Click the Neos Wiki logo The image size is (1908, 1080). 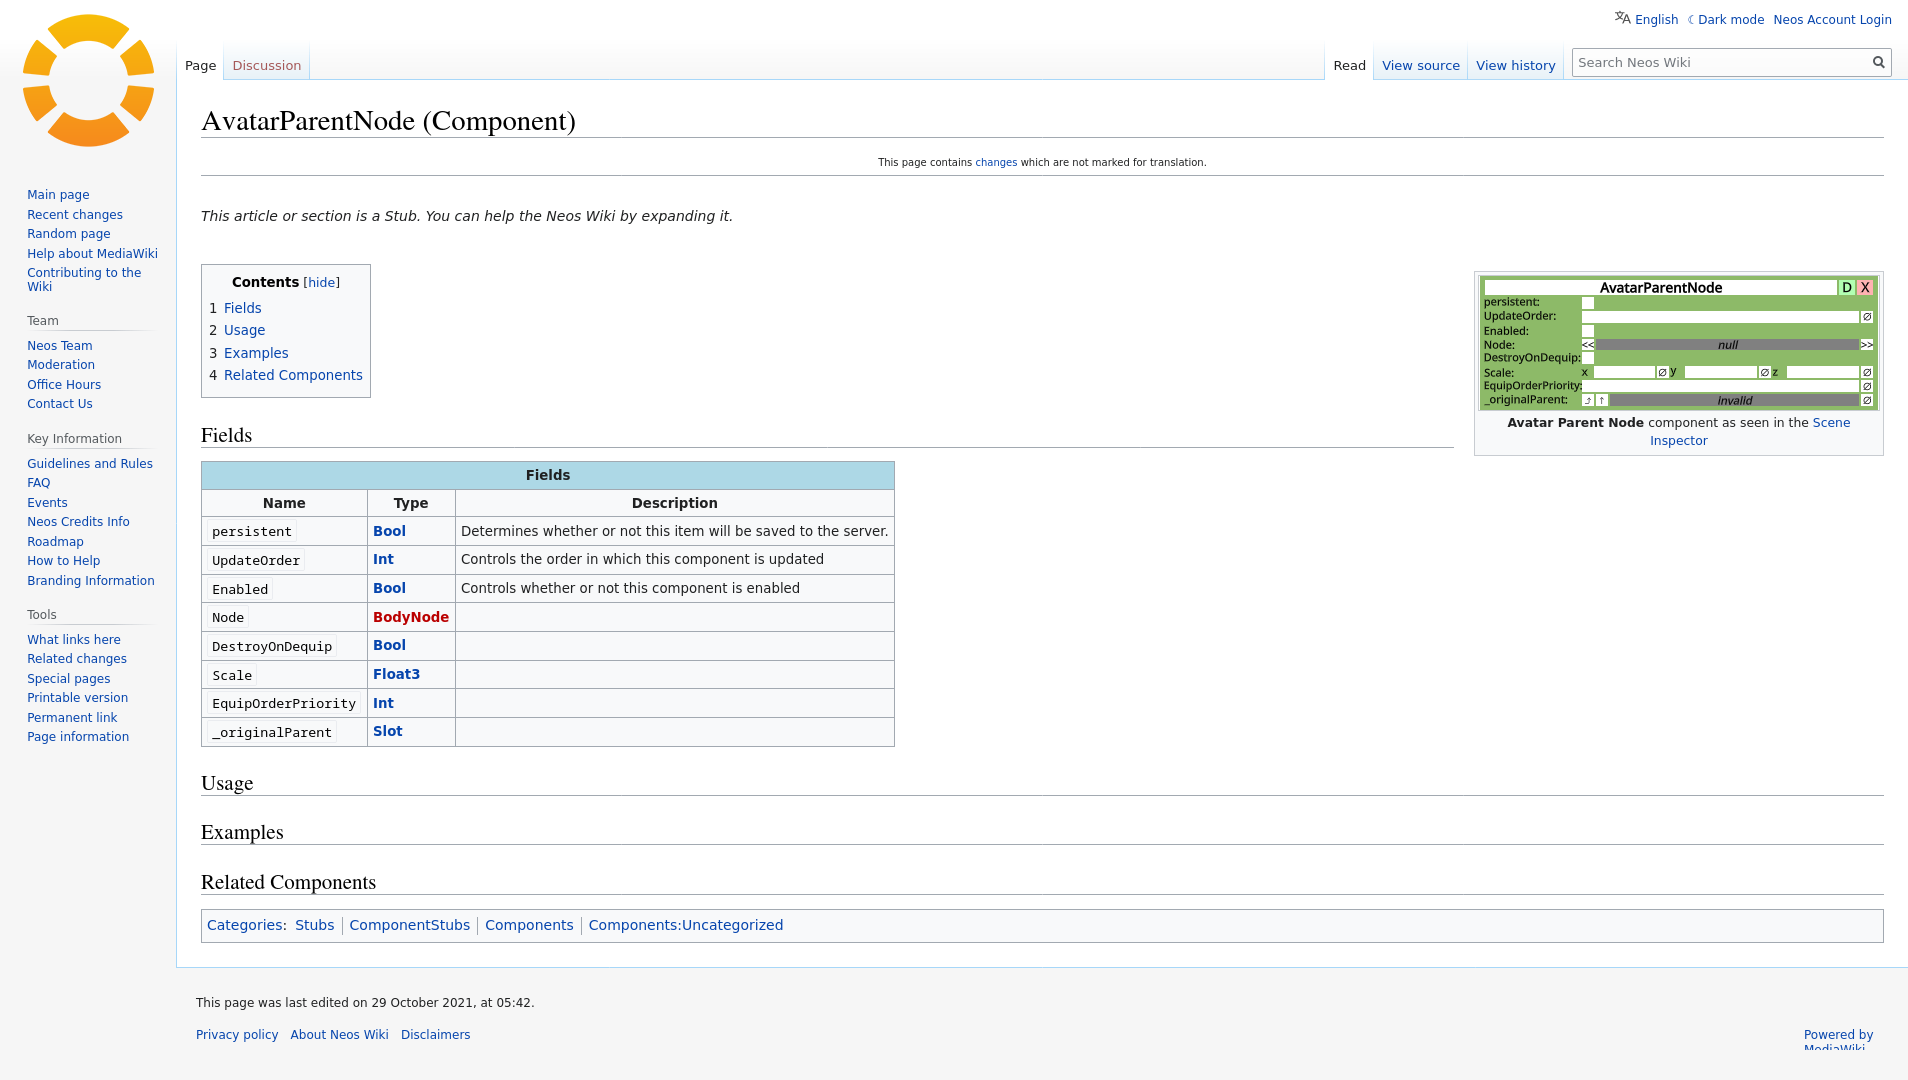[88, 81]
